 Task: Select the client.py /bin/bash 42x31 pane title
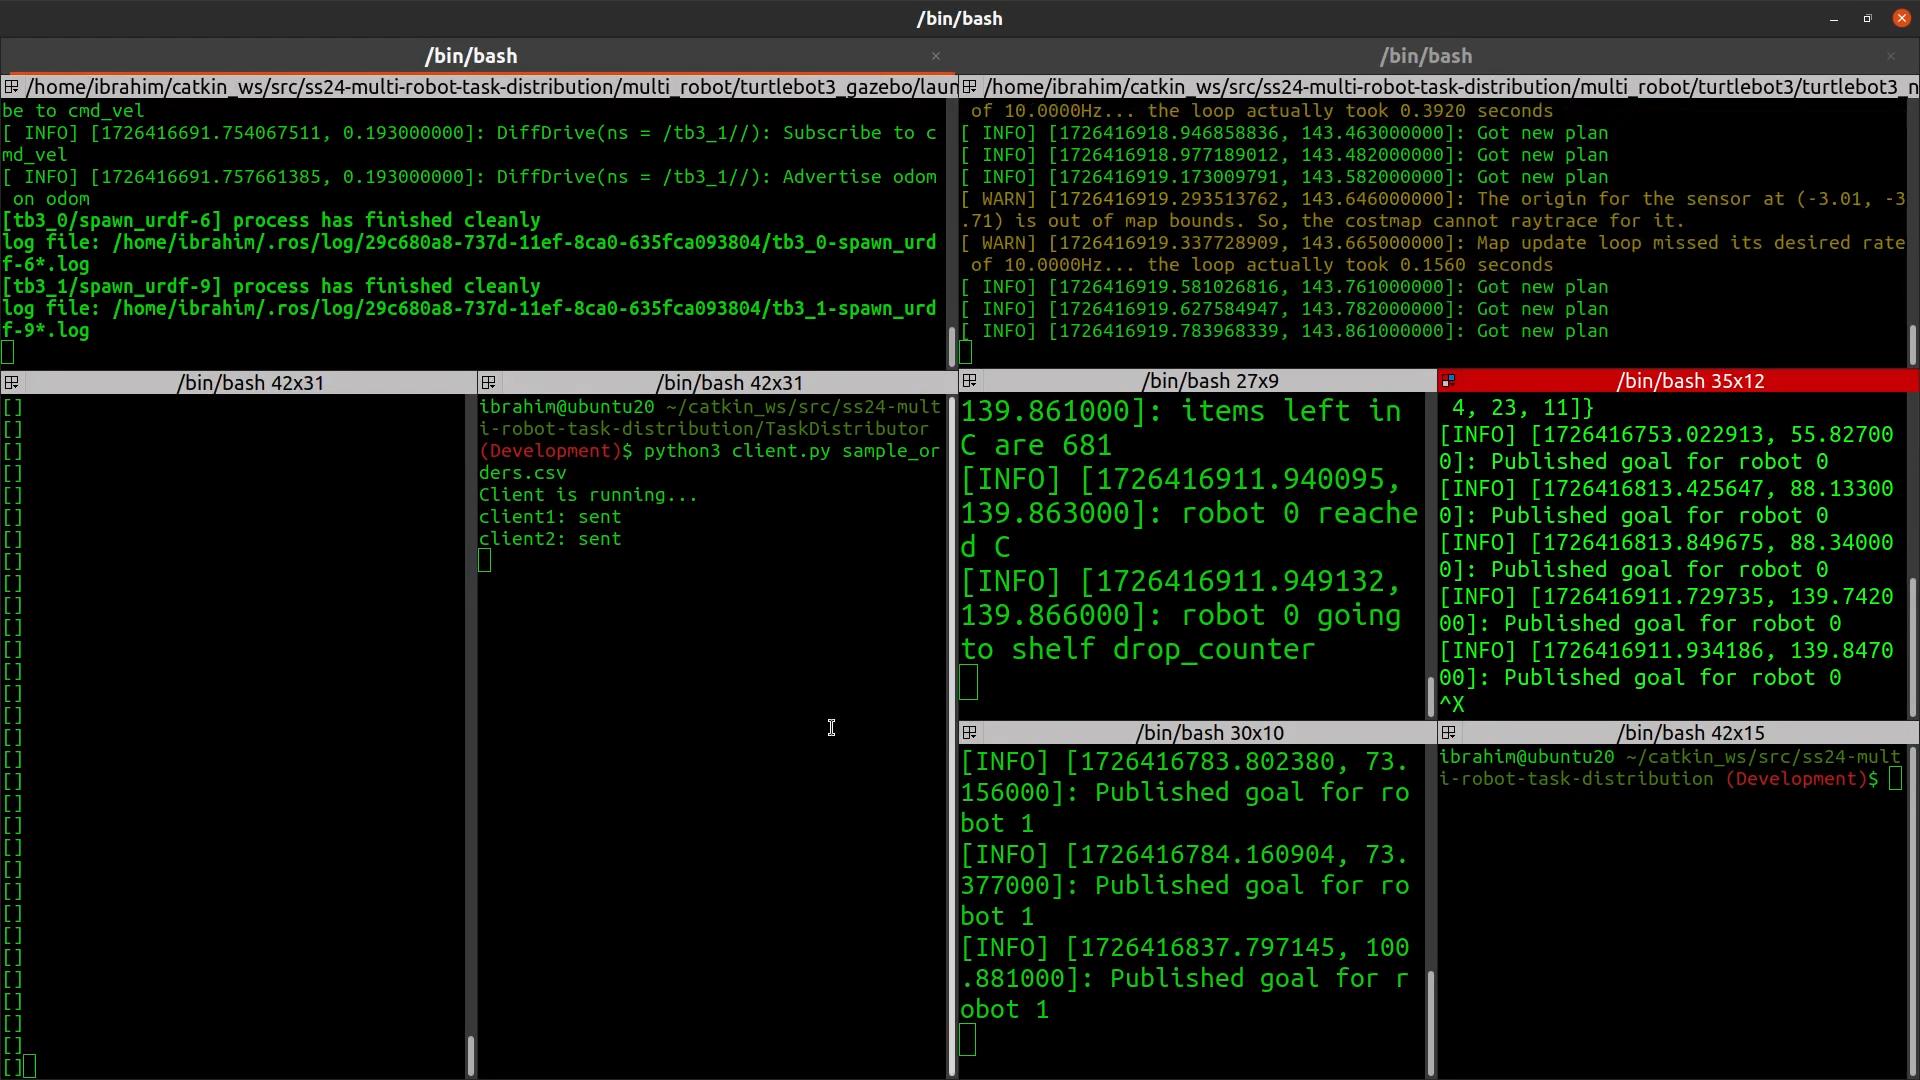729,383
